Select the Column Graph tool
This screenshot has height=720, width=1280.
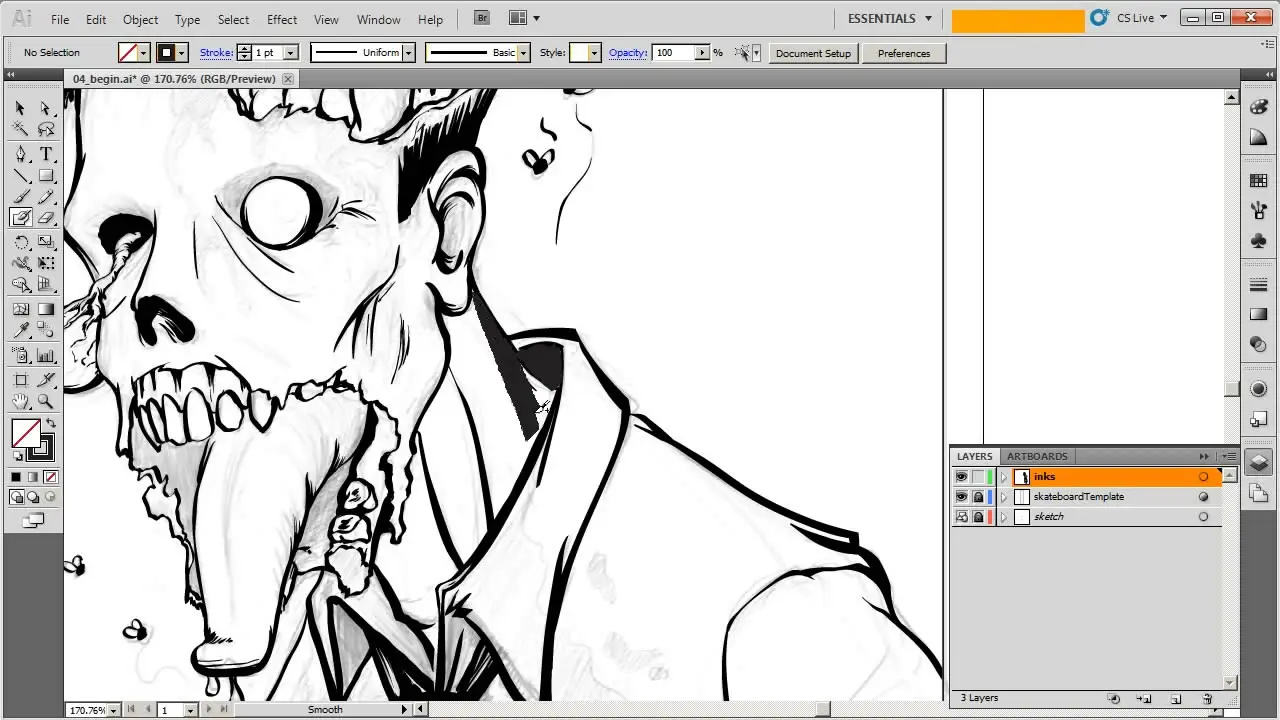click(46, 355)
